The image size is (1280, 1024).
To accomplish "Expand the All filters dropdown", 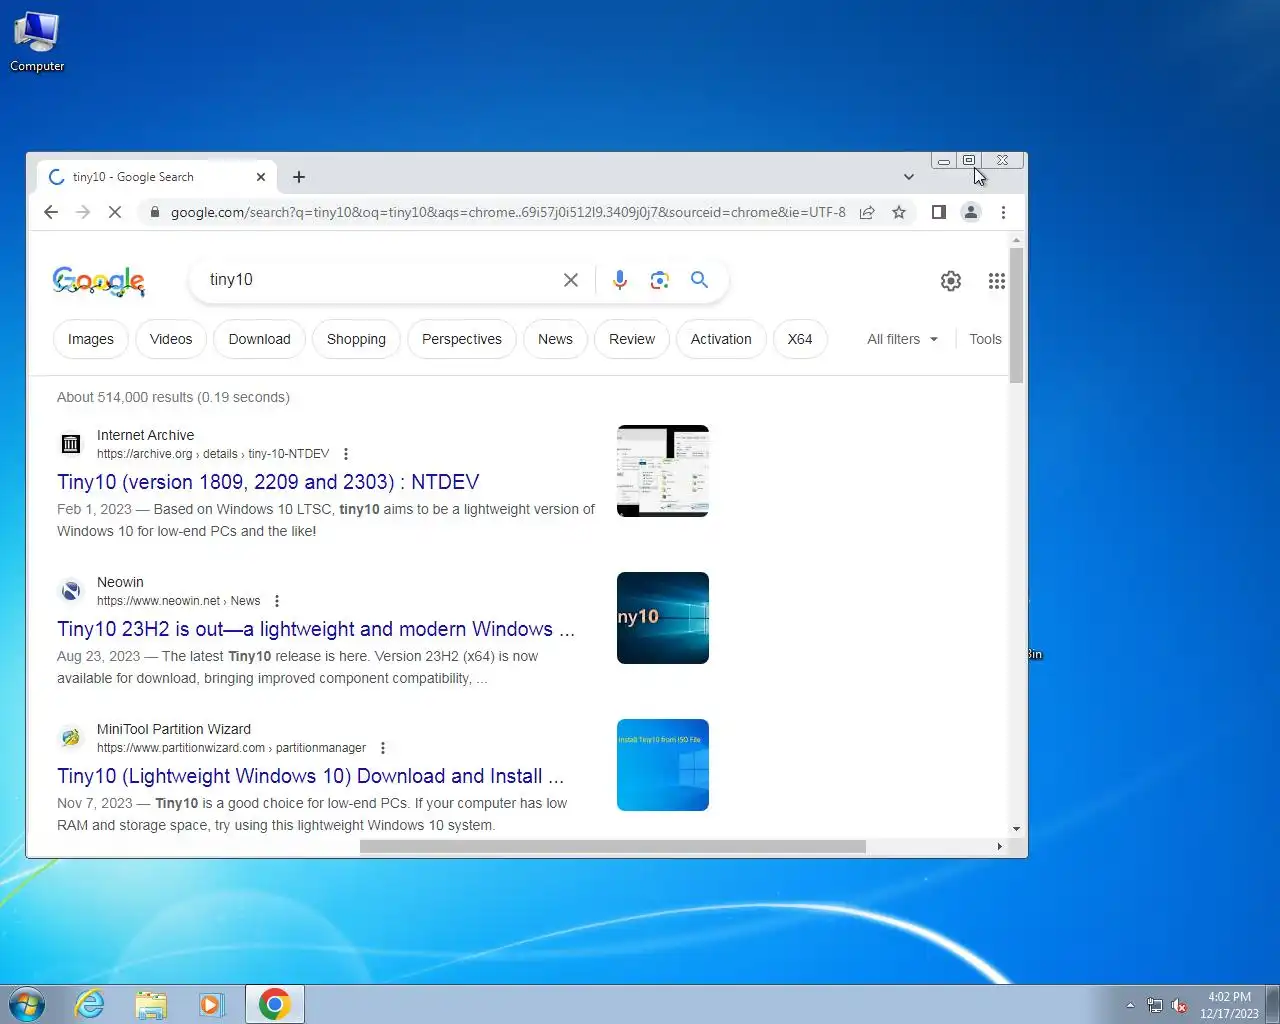I will tap(902, 339).
